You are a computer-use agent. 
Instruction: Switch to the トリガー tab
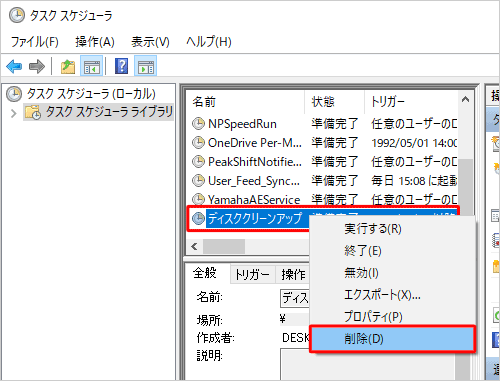(253, 275)
